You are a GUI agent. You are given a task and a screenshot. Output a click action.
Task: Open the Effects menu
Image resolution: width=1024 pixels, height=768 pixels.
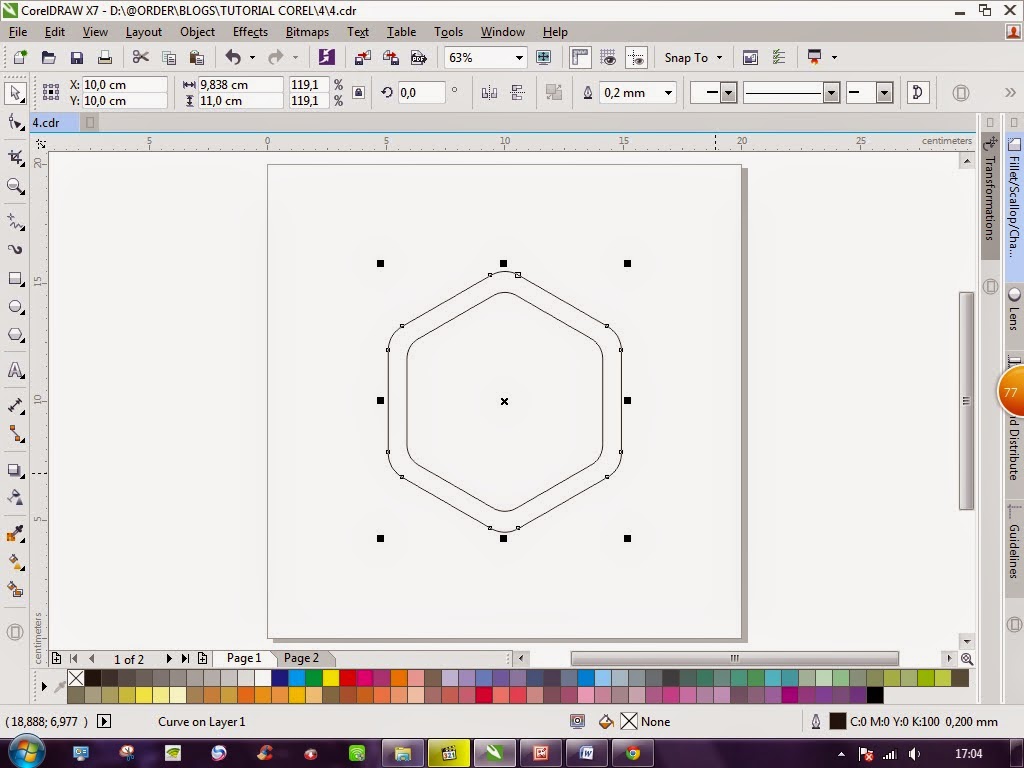tap(250, 32)
